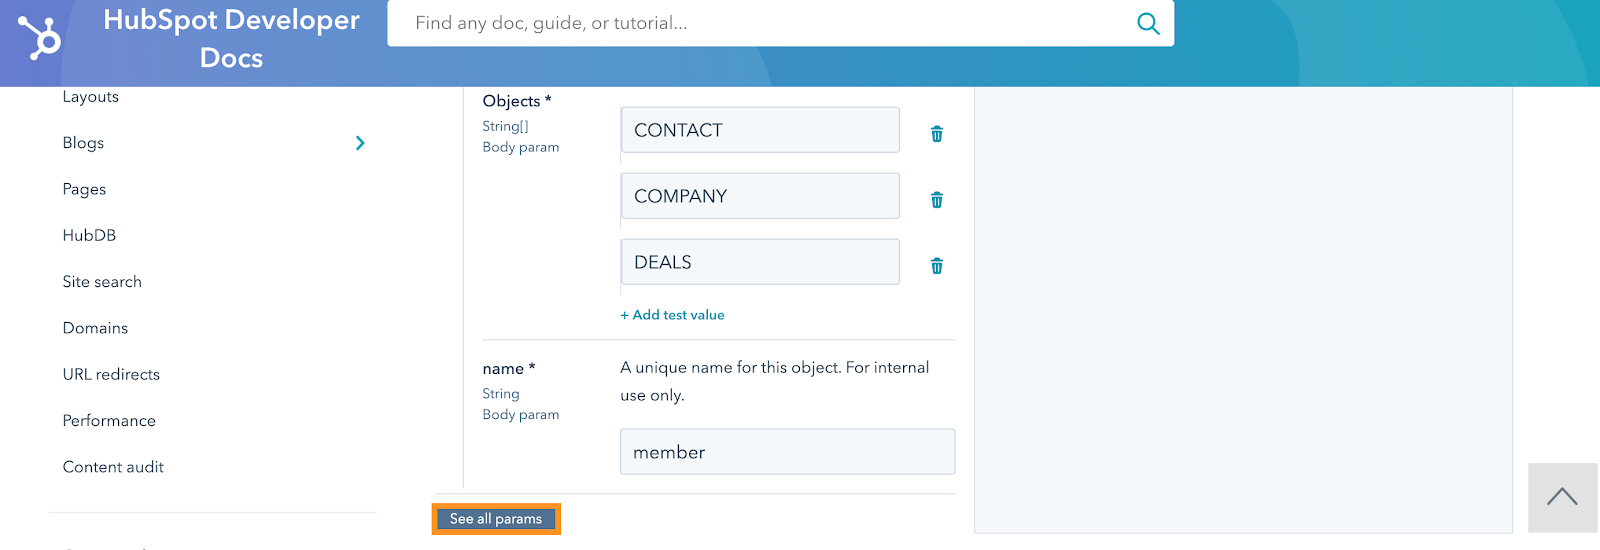Go to HubDB docs section
Screen dimensions: 1600x550
tap(89, 235)
